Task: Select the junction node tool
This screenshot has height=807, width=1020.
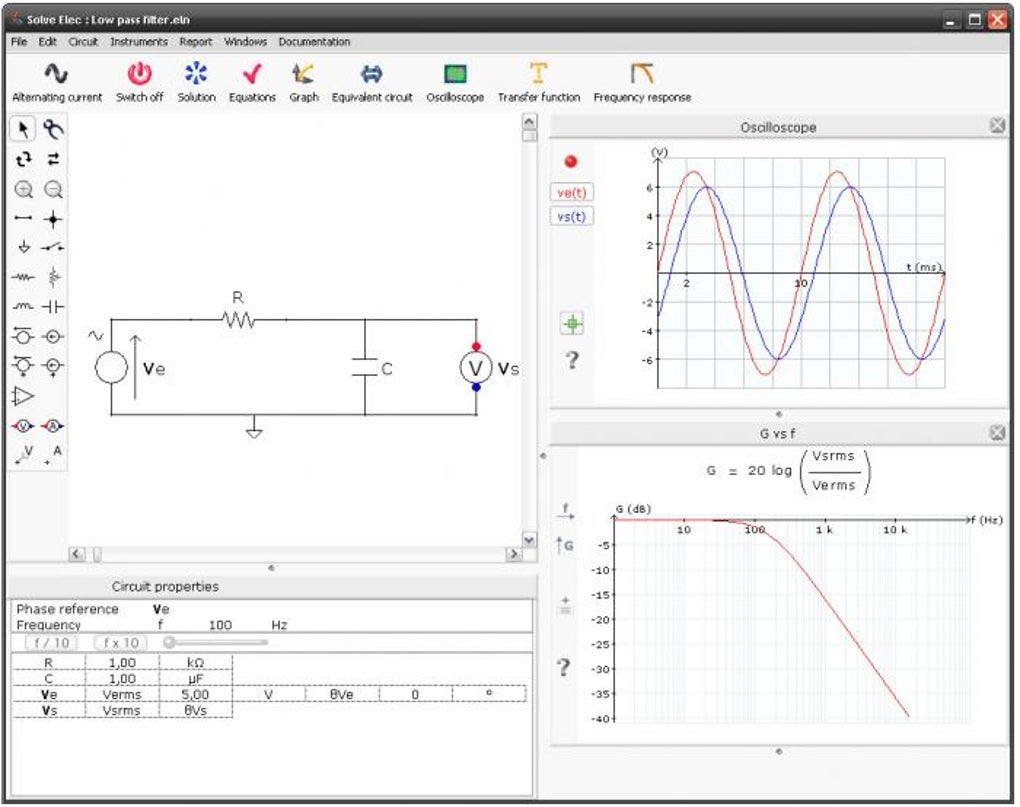Action: click(53, 219)
